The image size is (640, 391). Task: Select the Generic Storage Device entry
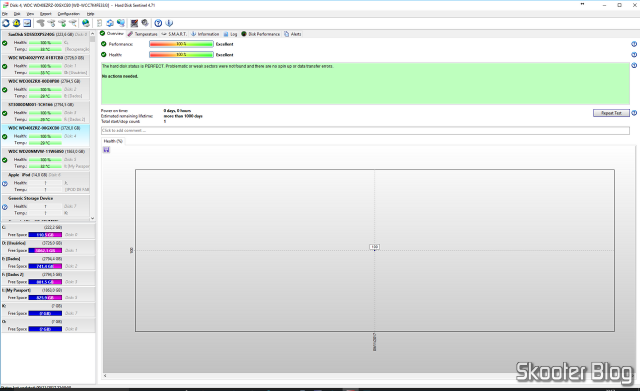pos(45,206)
